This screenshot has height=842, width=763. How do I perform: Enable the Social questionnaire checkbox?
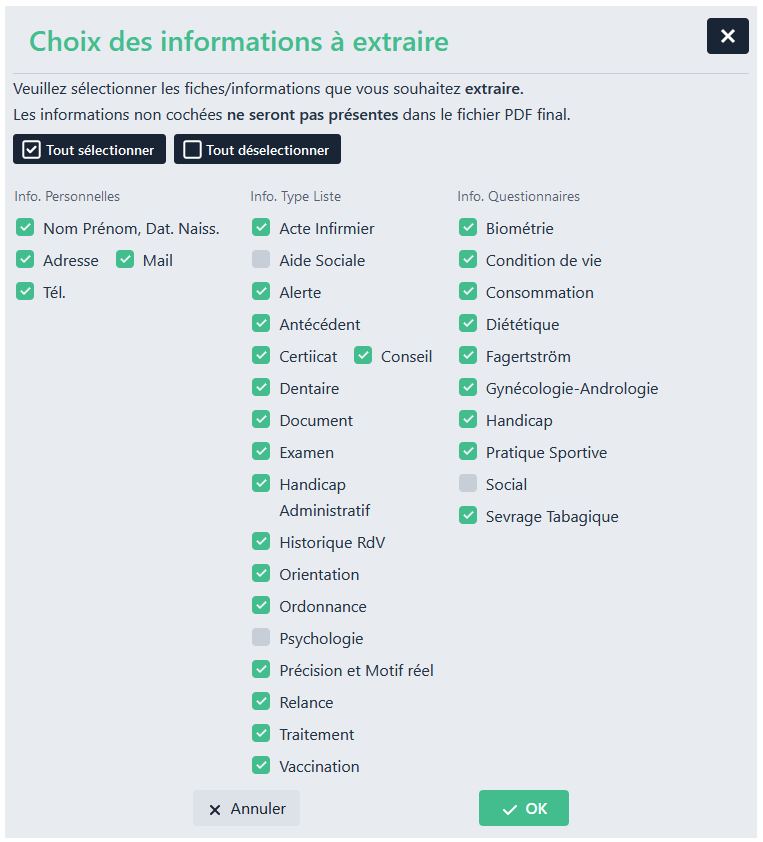point(468,484)
